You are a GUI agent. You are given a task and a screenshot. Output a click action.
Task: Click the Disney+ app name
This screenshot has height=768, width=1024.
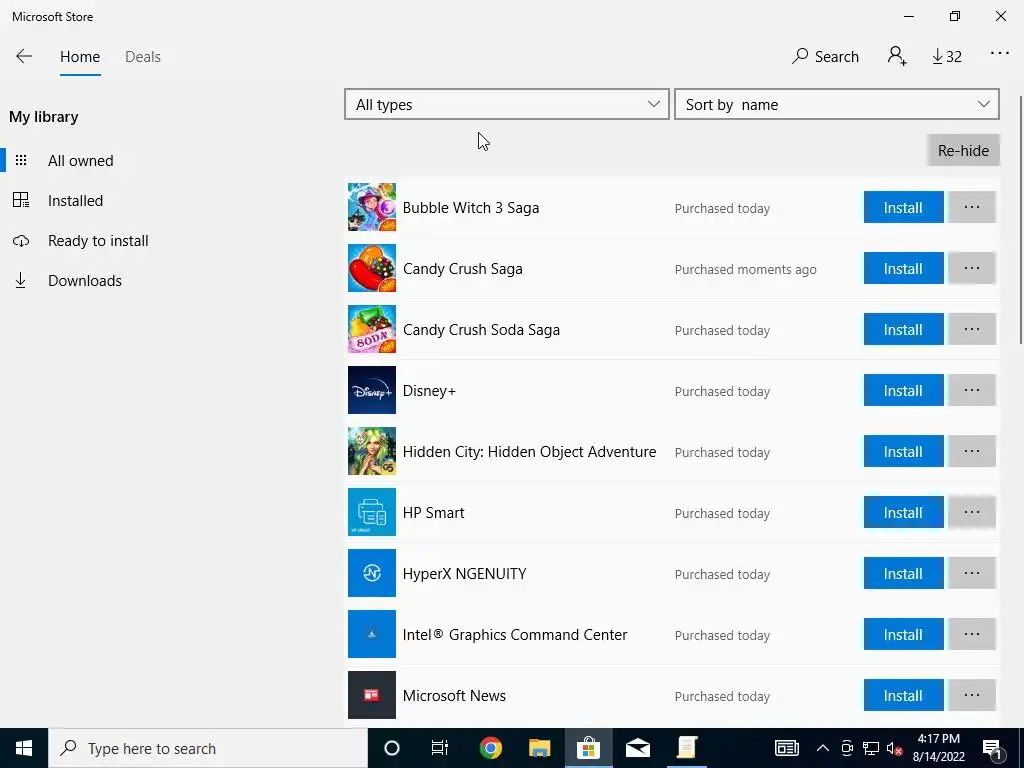[429, 391]
